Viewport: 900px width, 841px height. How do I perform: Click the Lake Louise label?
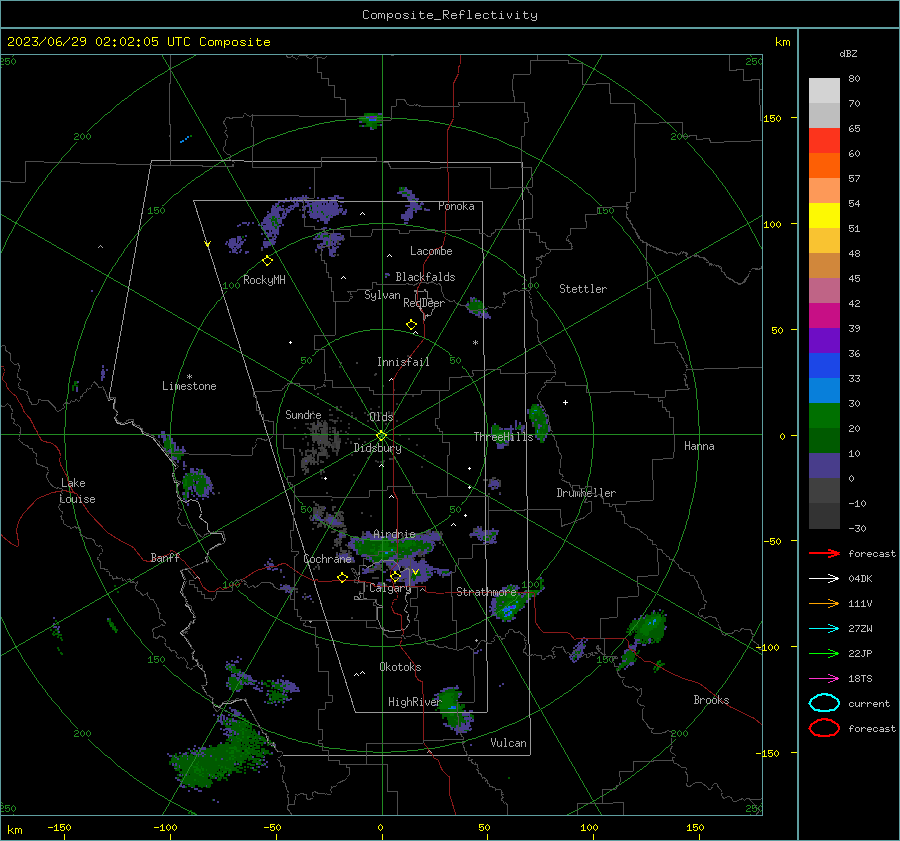click(77, 491)
